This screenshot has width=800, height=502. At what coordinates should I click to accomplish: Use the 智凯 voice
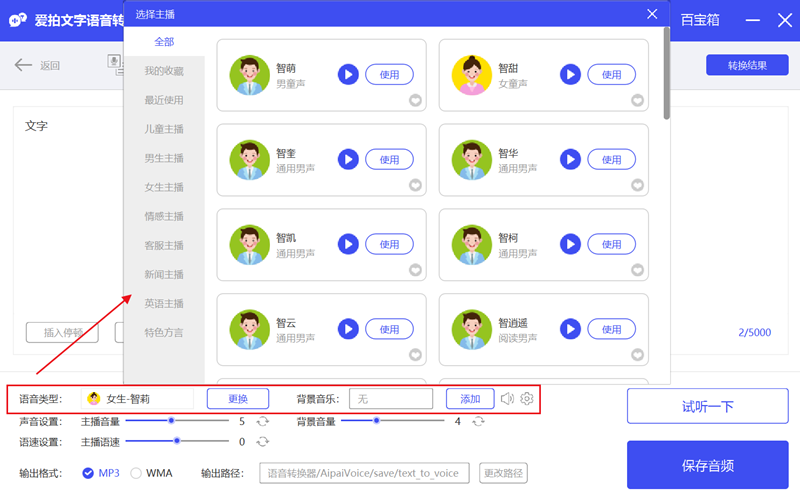pyautogui.click(x=389, y=244)
